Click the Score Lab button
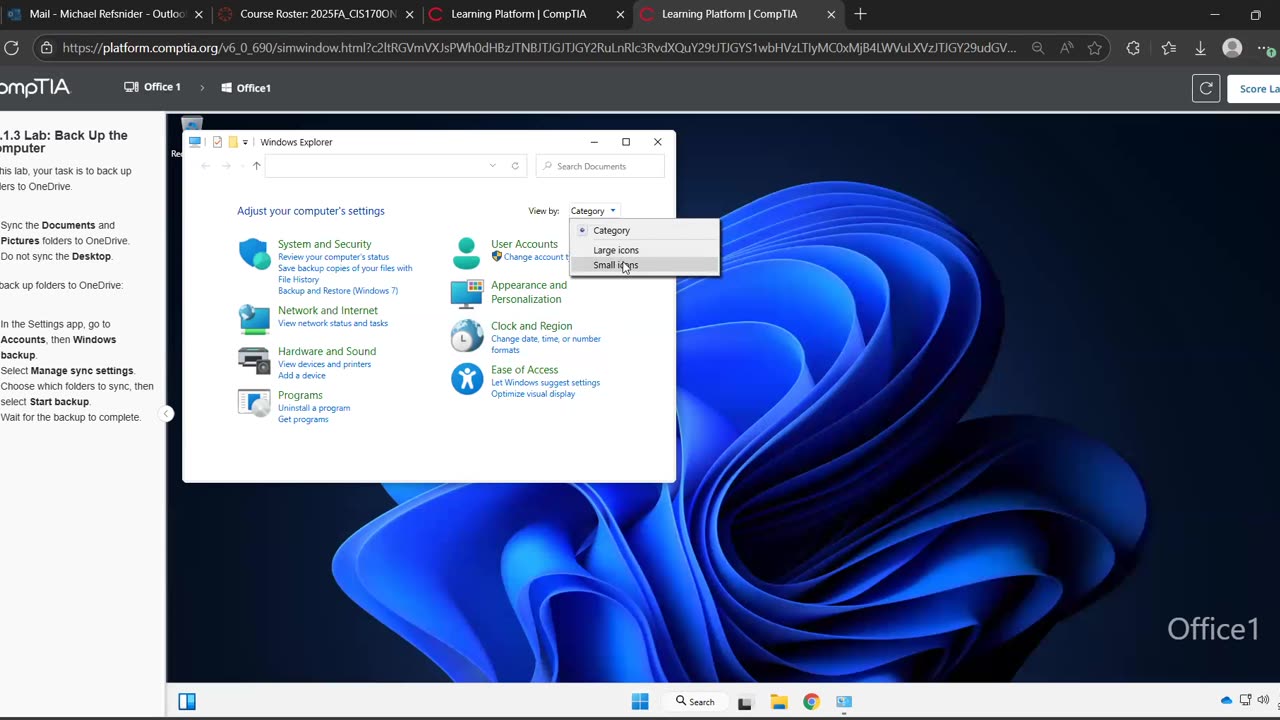1280x720 pixels. (x=1254, y=88)
